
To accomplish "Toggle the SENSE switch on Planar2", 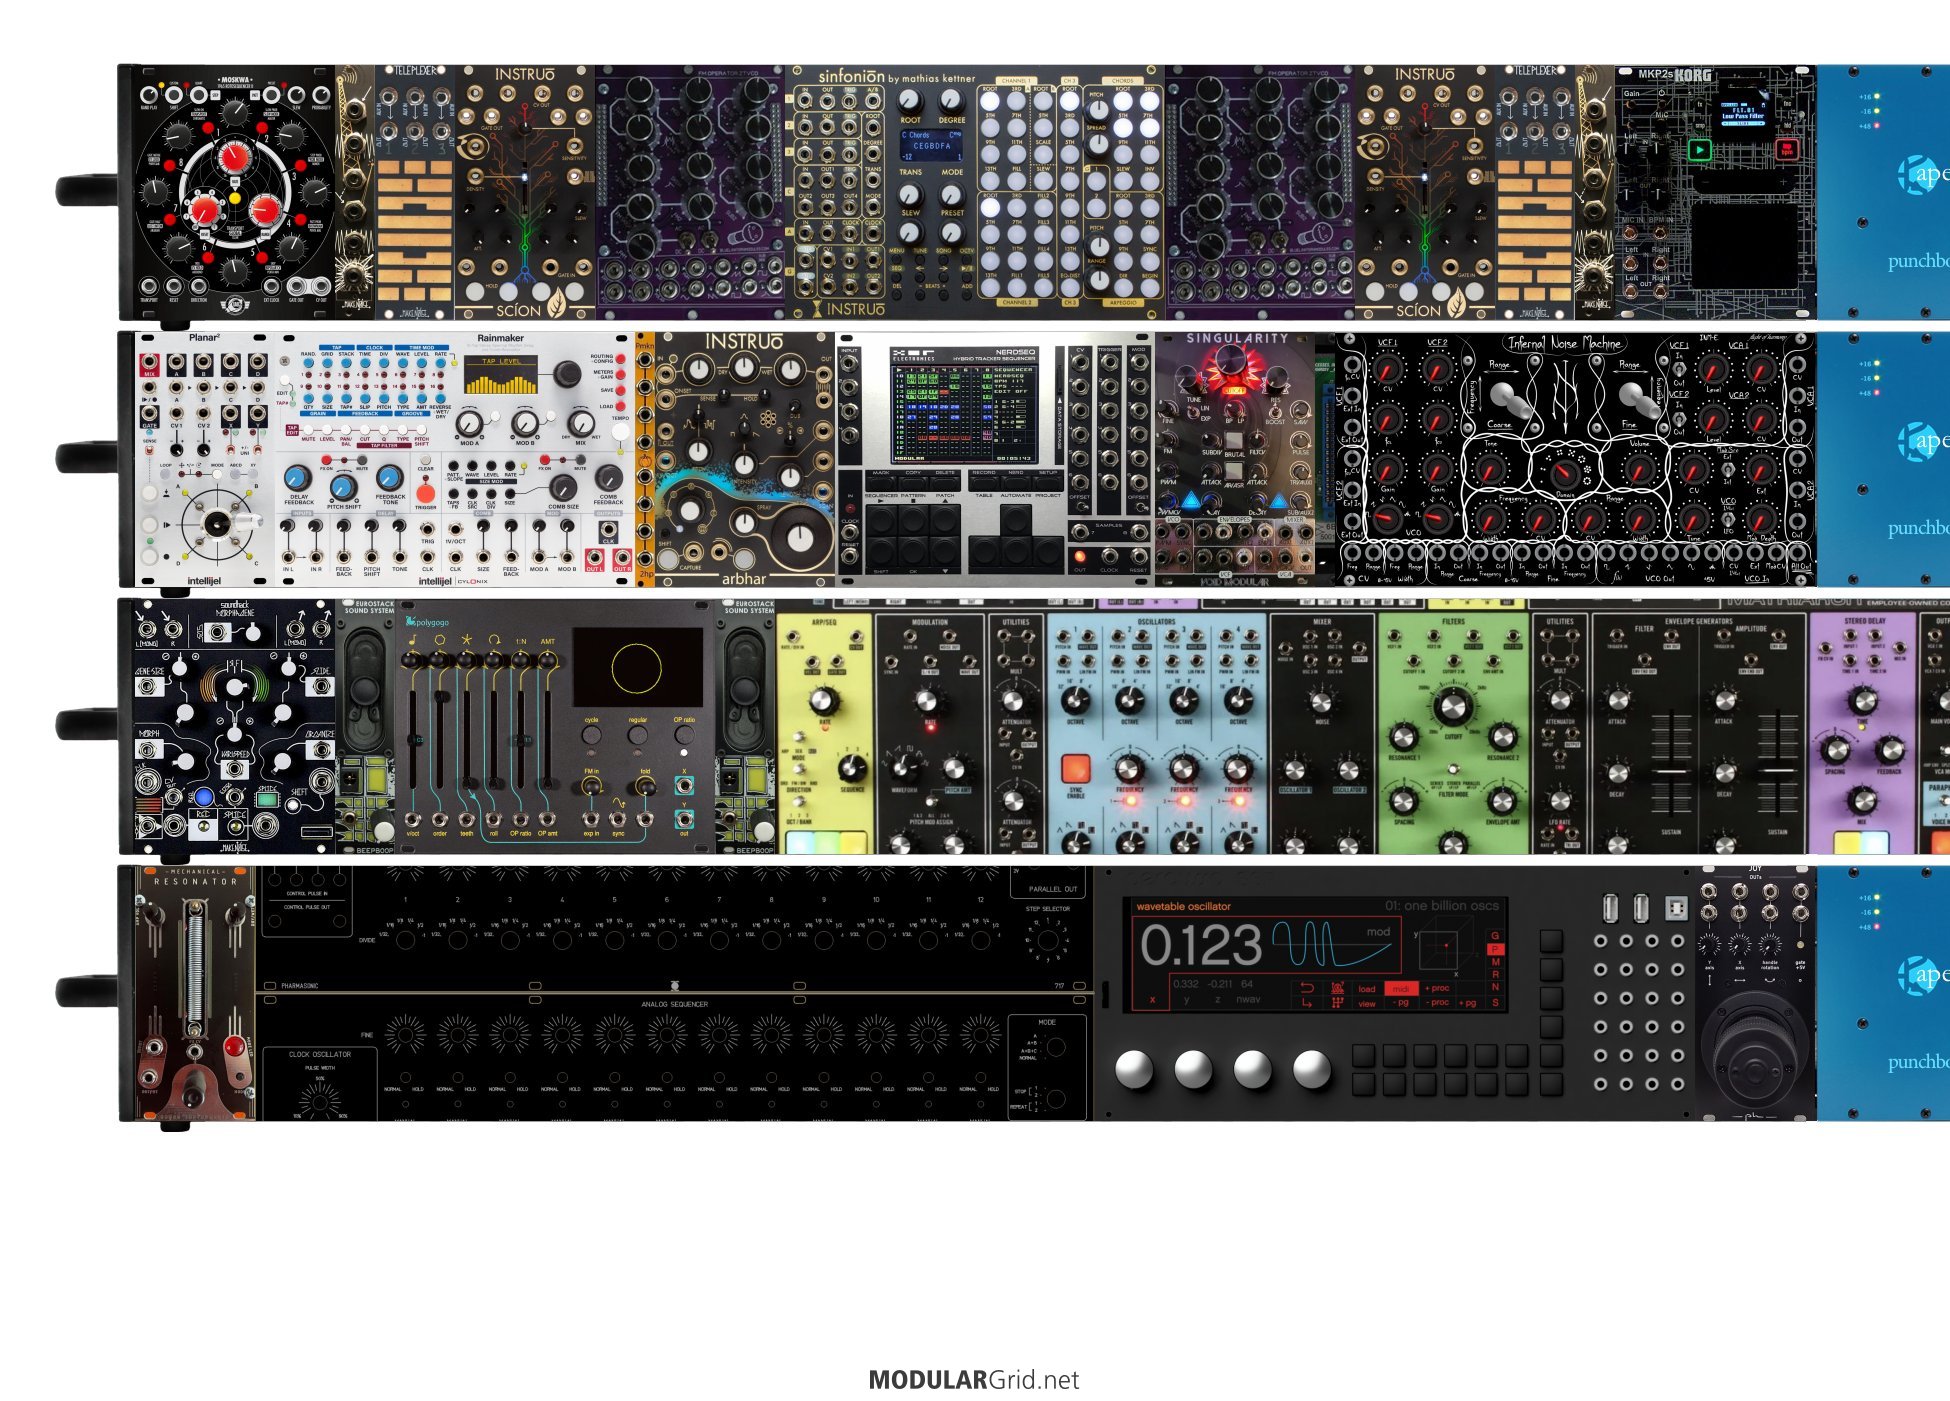I will click(x=150, y=449).
